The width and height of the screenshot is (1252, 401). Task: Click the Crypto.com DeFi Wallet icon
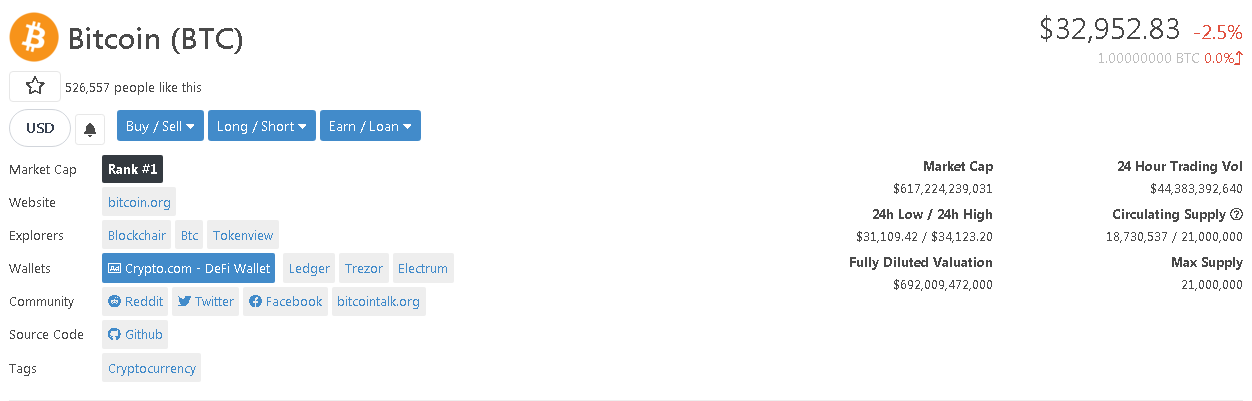(x=115, y=268)
